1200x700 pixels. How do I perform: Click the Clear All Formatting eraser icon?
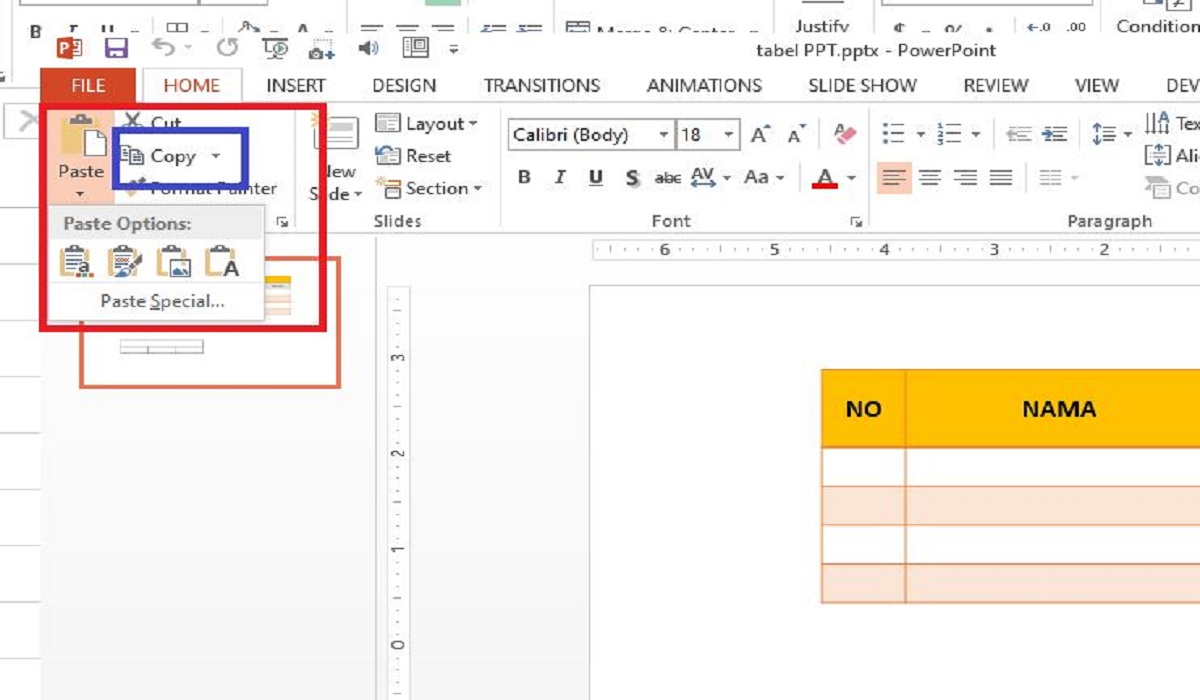click(845, 134)
